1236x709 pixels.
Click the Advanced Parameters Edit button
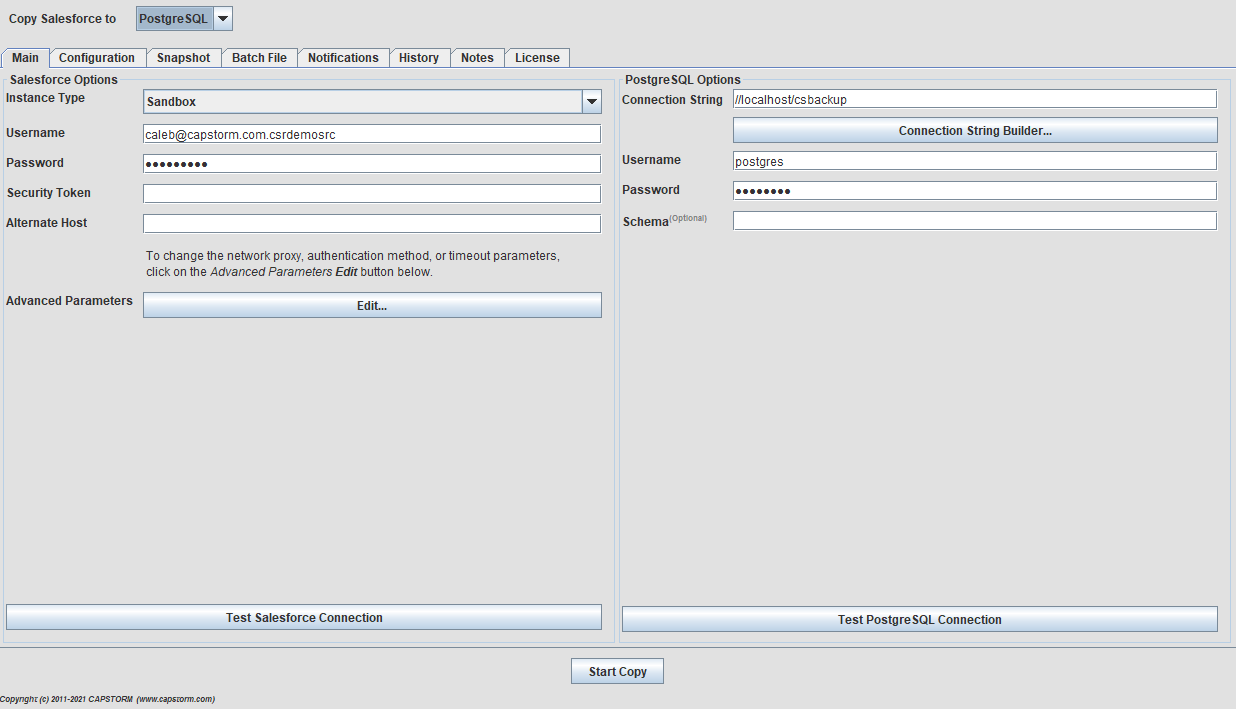[372, 305]
